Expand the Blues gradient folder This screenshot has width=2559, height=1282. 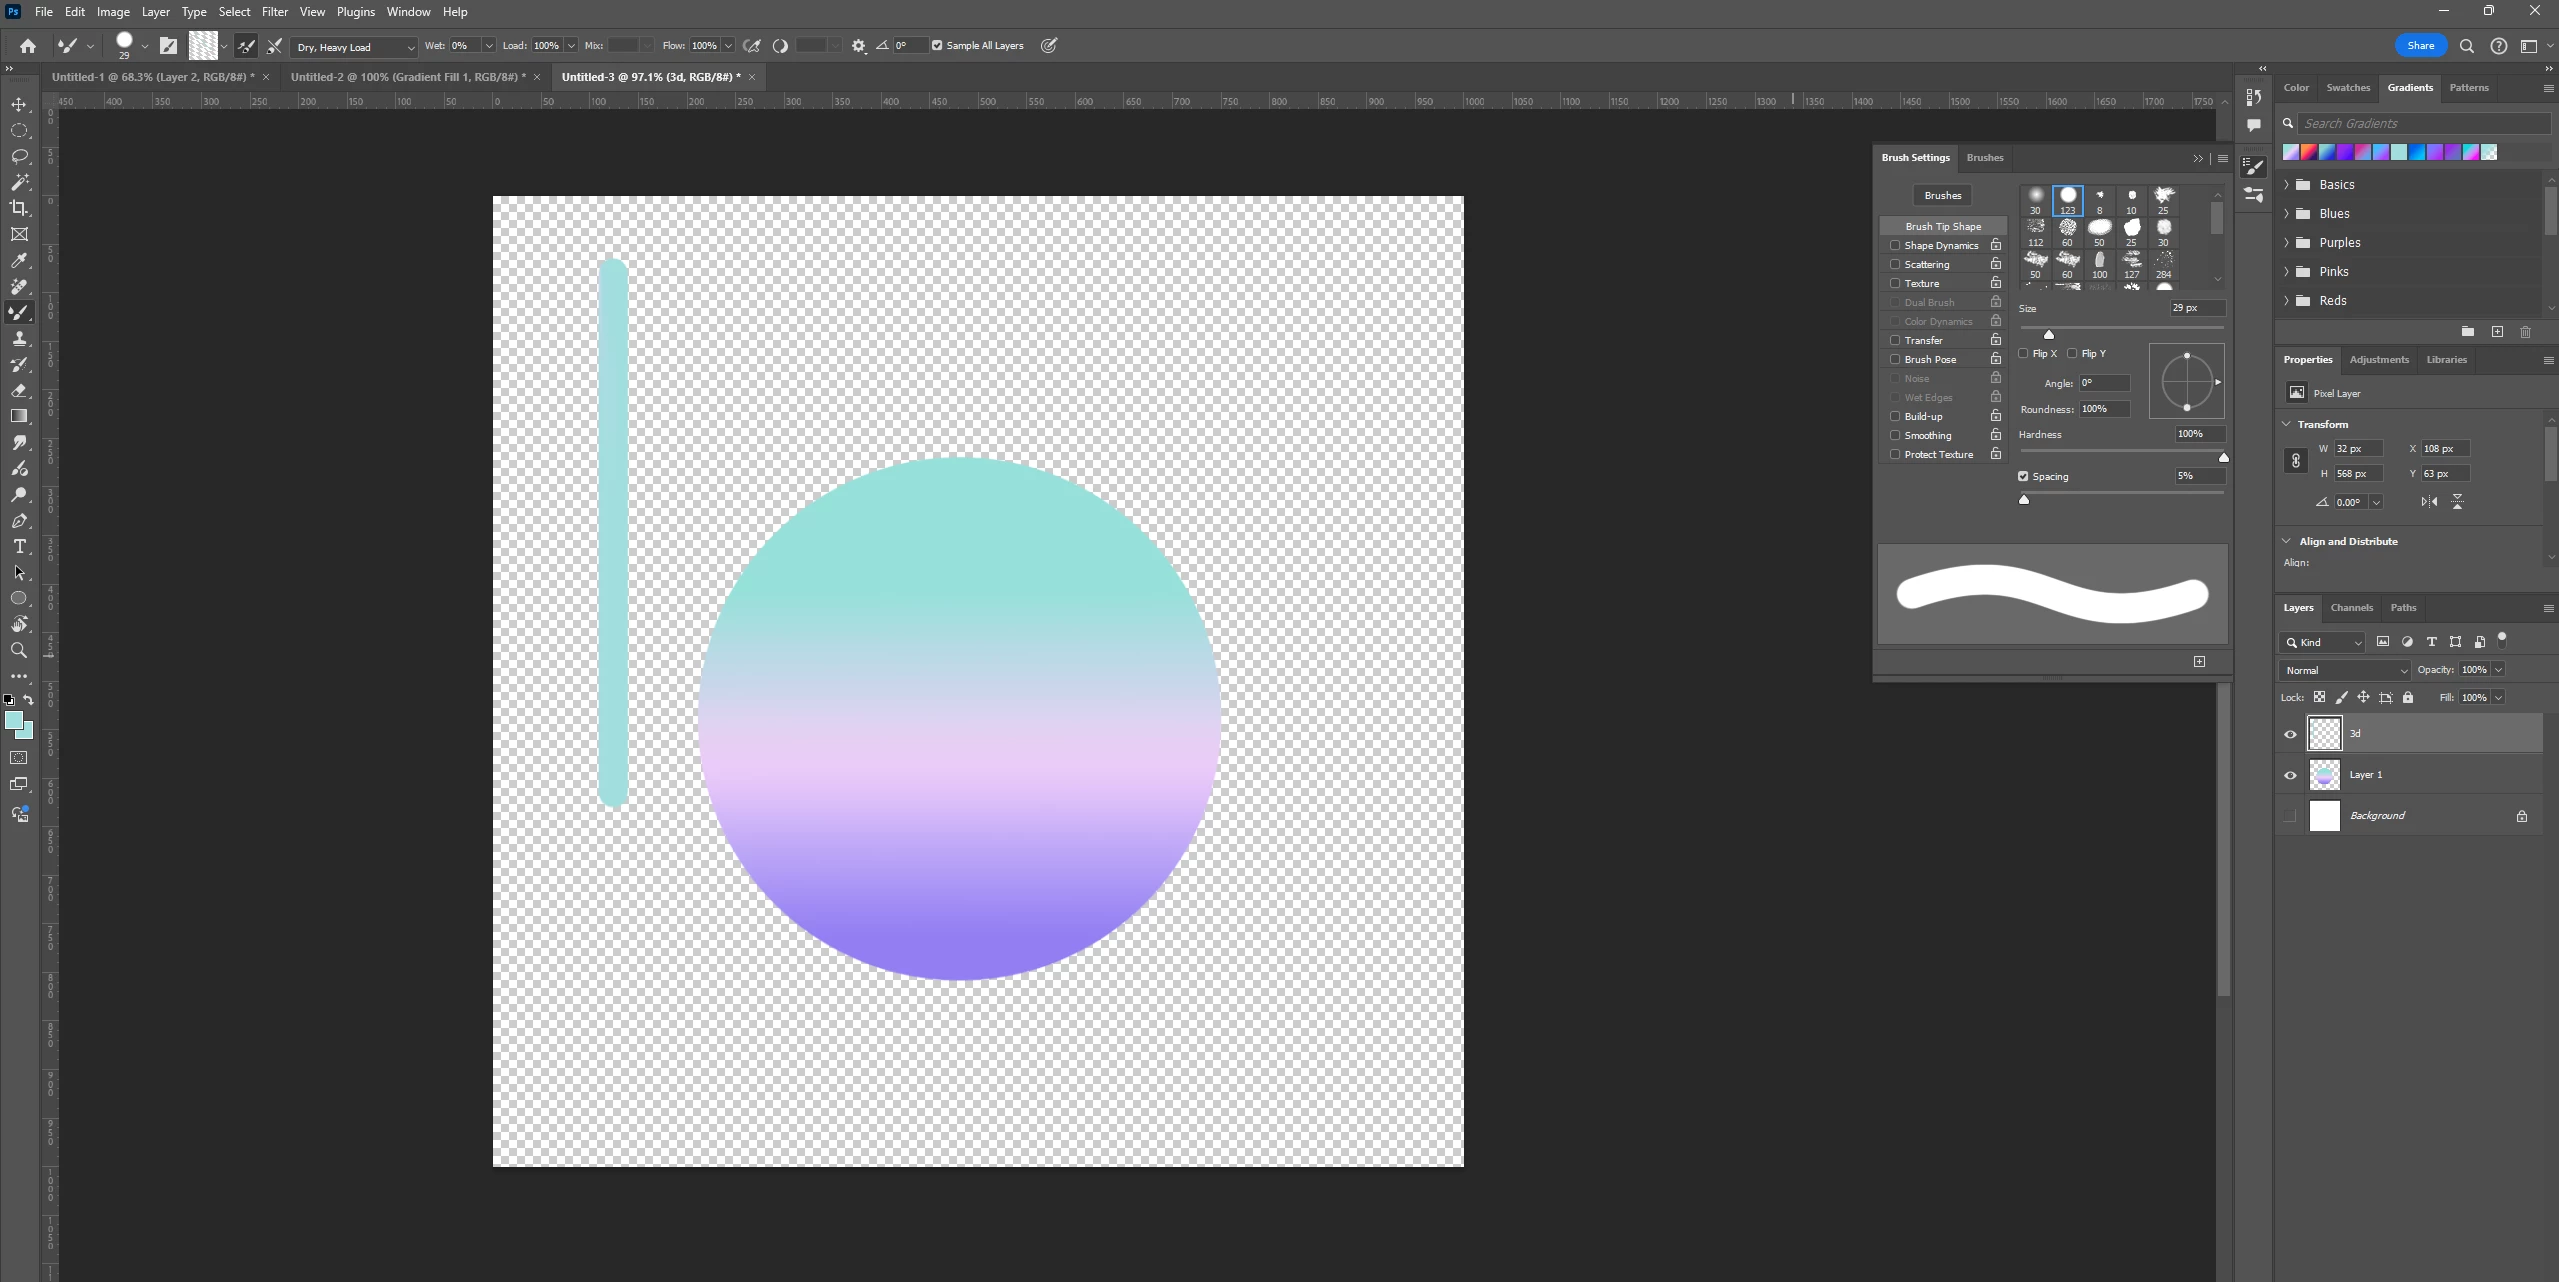[x=2286, y=214]
